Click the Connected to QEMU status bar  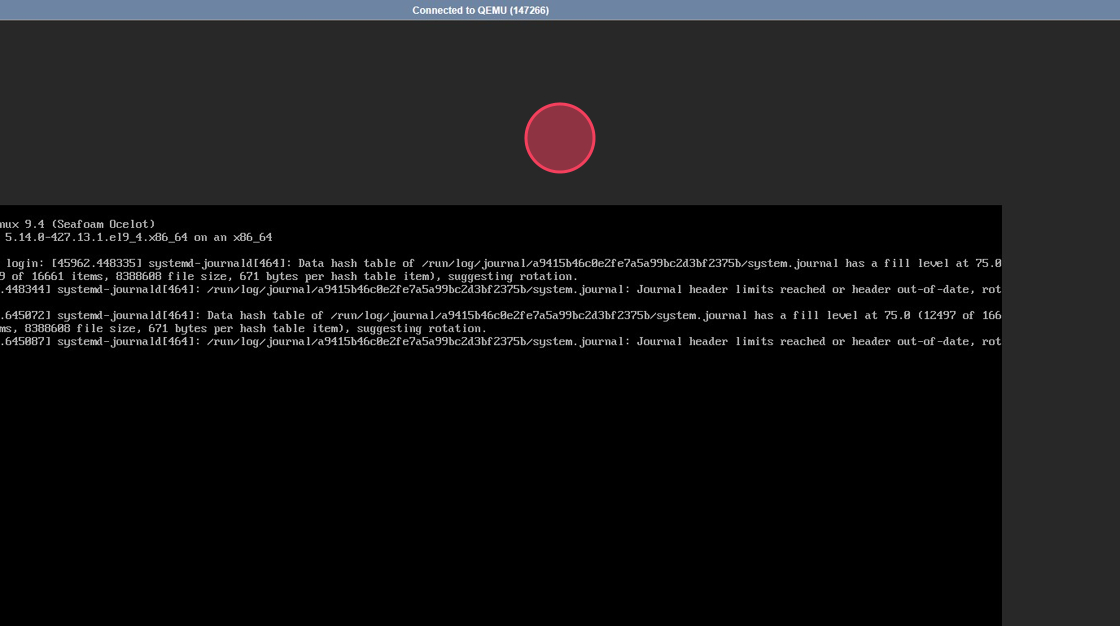click(x=480, y=10)
